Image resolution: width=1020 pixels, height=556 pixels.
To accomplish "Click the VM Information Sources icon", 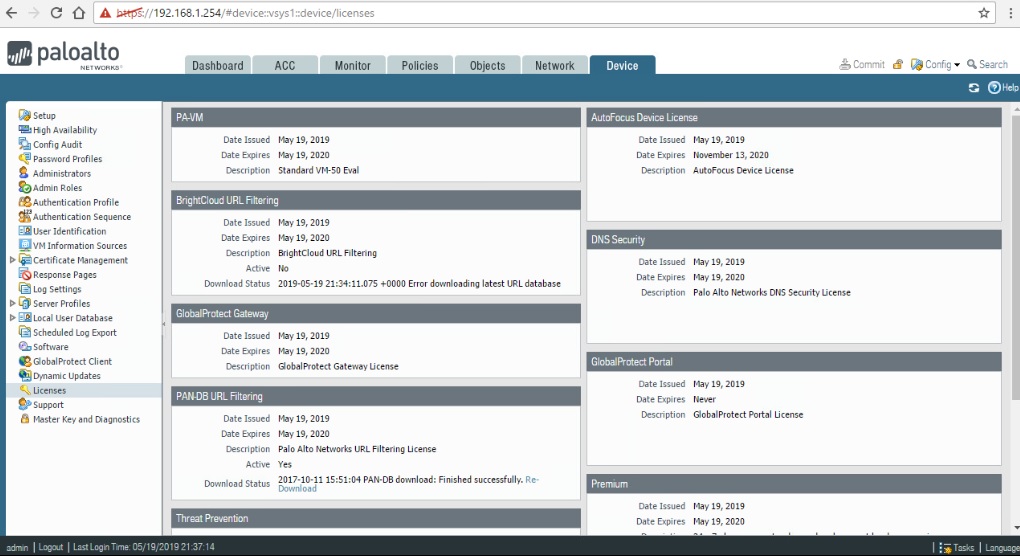I will [x=25, y=245].
